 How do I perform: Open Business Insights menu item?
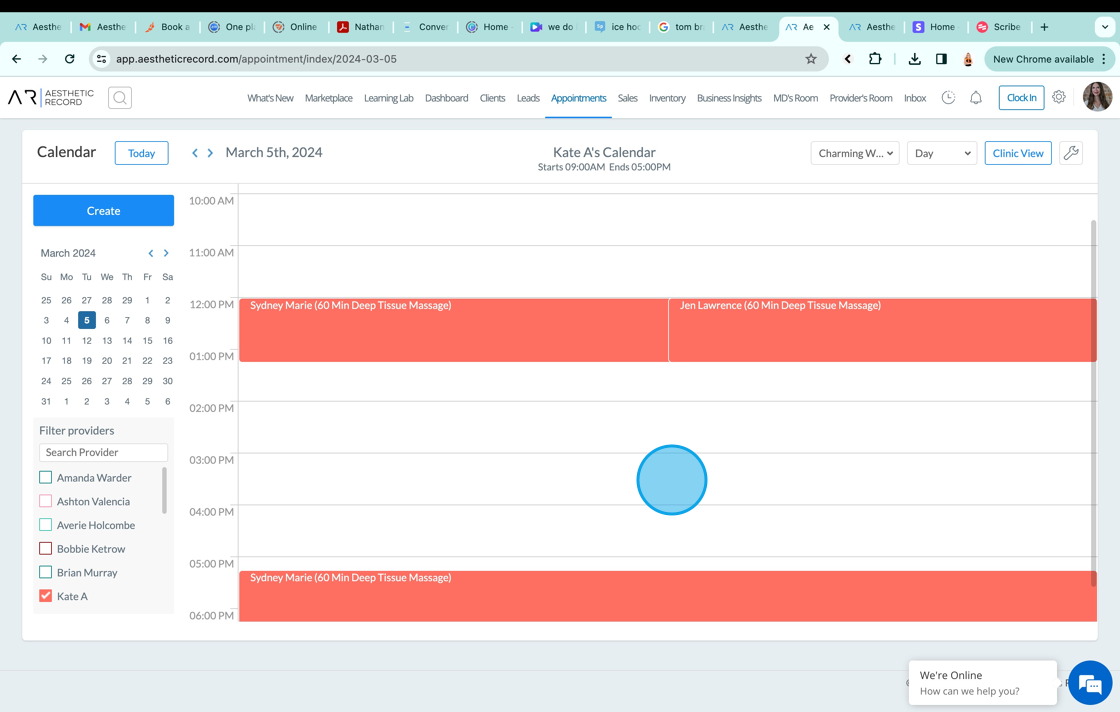(729, 98)
